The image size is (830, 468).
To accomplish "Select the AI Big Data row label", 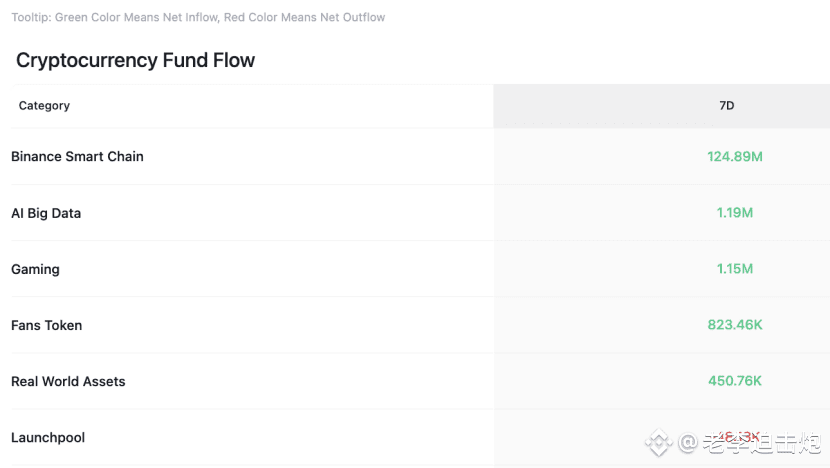I will tap(46, 213).
